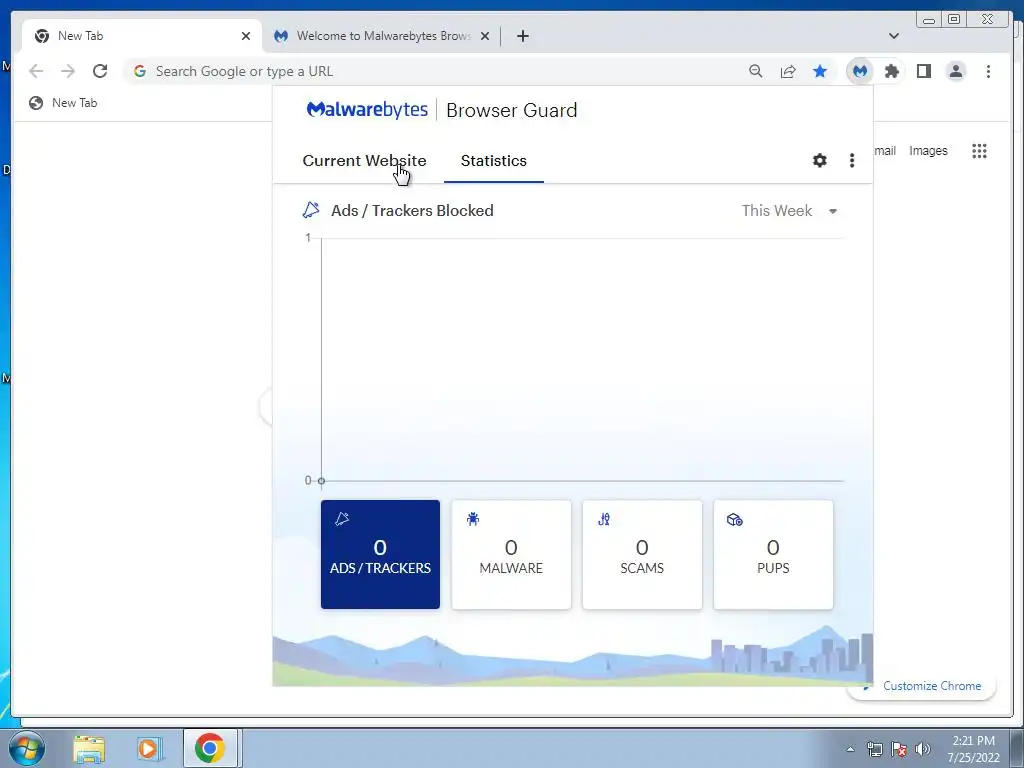The image size is (1024, 768).
Task: Go forward to next page
Action: [x=68, y=71]
